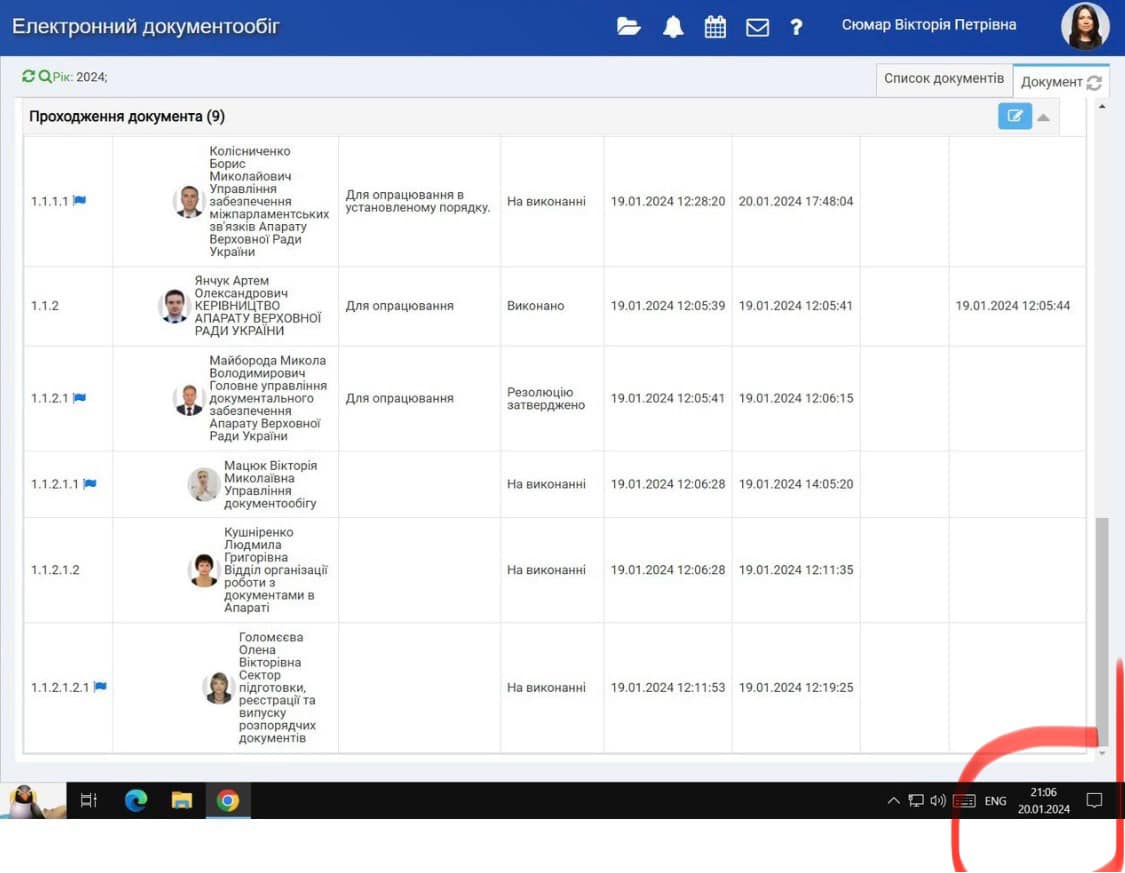Click flag icon in row 1.1.2.1
The width and height of the screenshot is (1125, 873).
tap(80, 398)
